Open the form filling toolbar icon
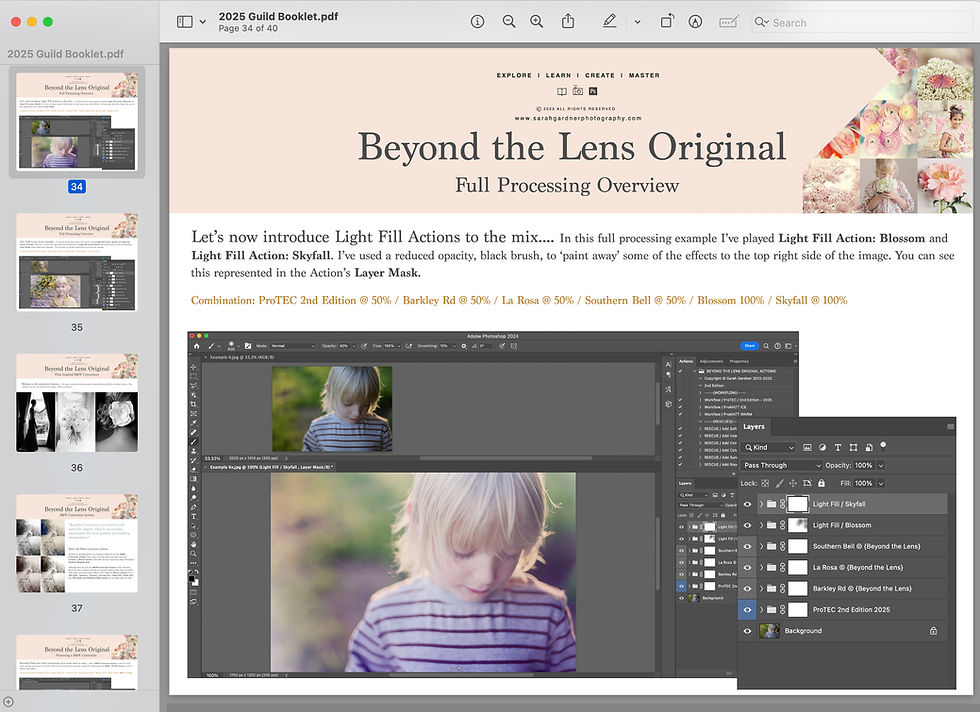Screen dimensions: 980x712 click(x=728, y=22)
